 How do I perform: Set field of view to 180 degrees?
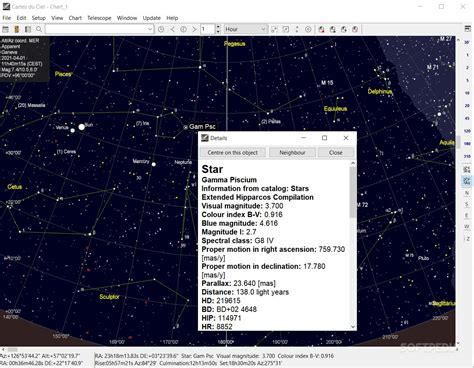(x=467, y=144)
